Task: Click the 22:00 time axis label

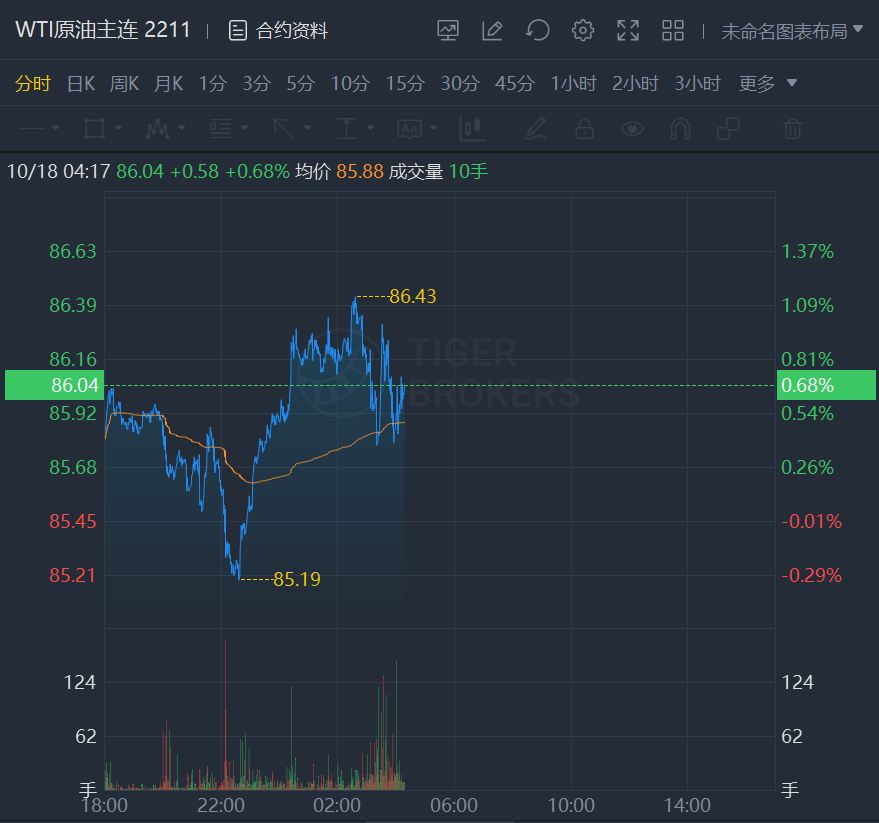Action: point(221,806)
